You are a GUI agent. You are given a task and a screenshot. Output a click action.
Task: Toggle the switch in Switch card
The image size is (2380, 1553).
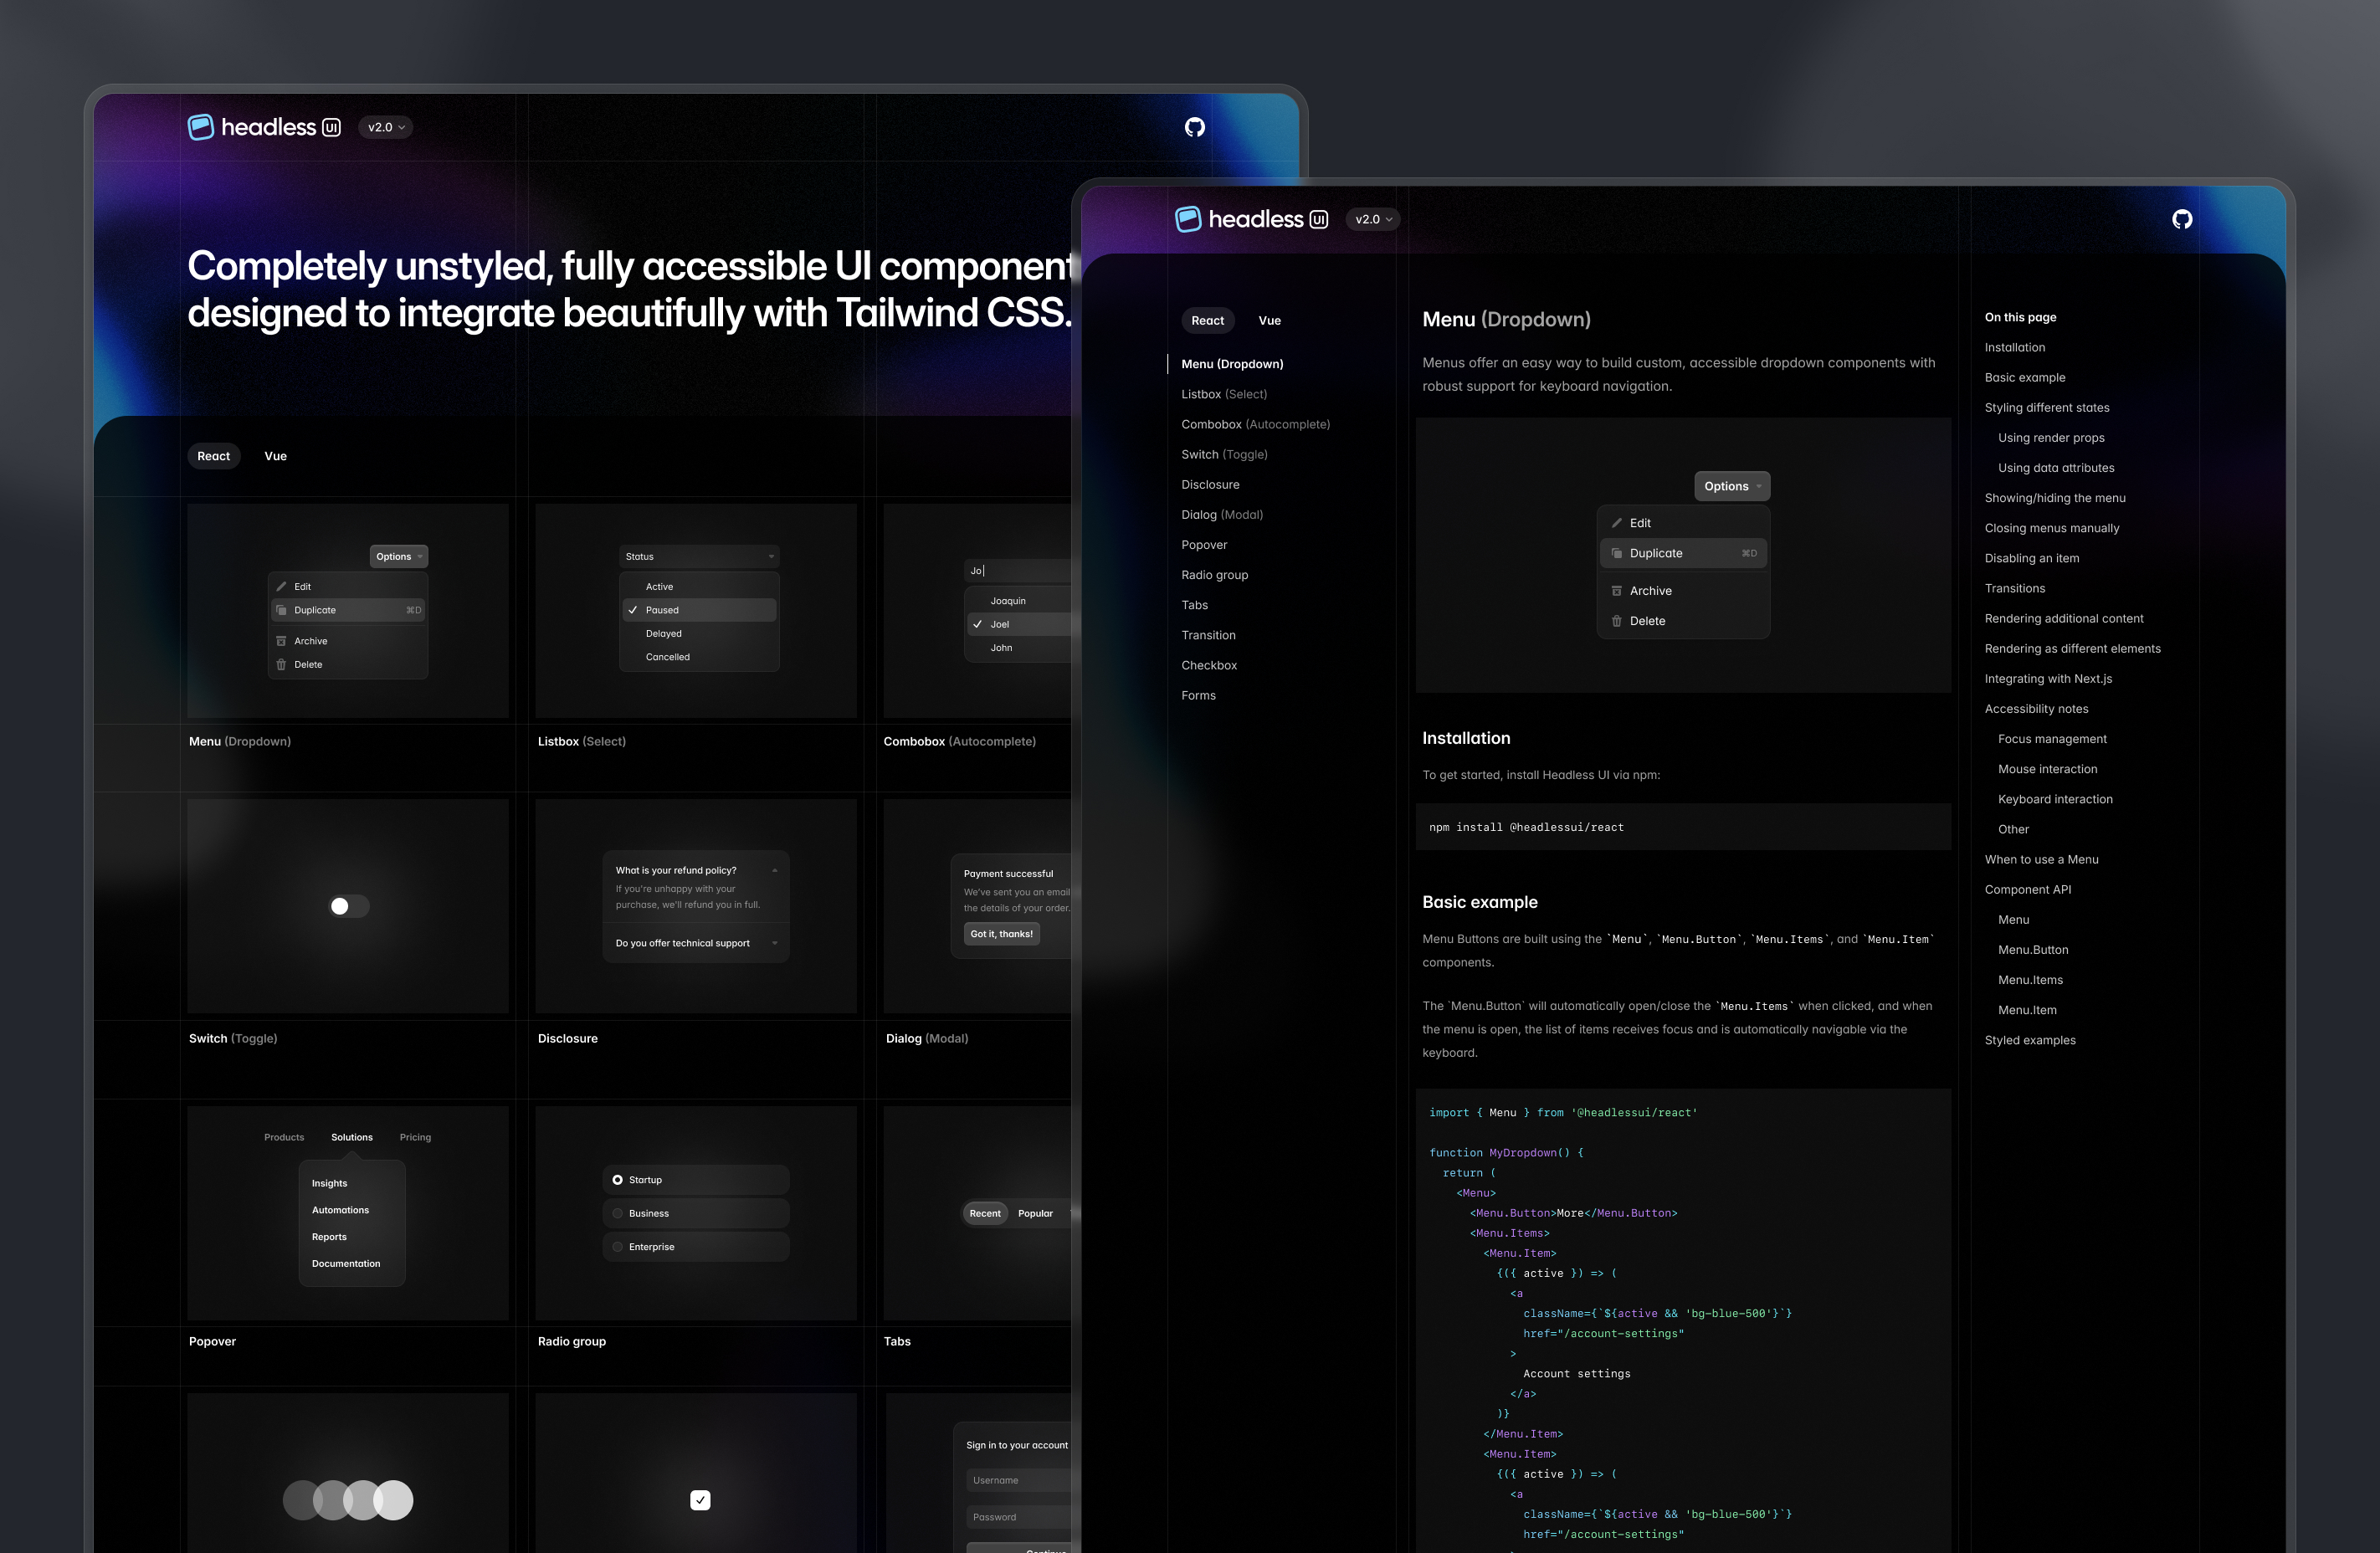(349, 906)
